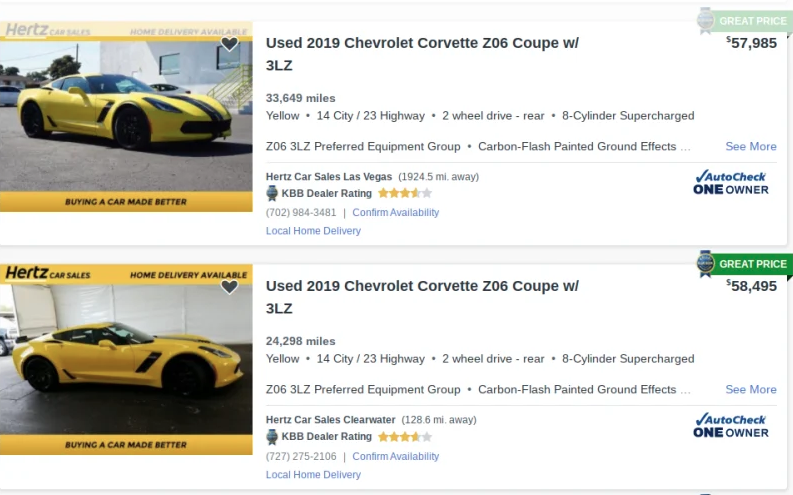The width and height of the screenshot is (793, 495).
Task: Click KBB badge icon for Clearwater dealer
Action: [272, 437]
